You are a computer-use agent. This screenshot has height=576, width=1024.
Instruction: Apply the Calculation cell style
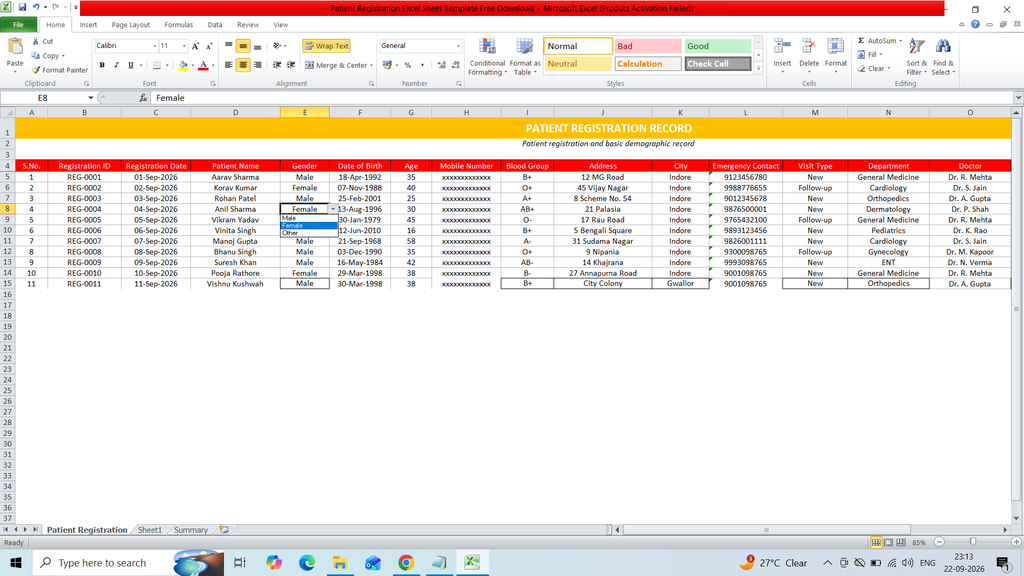tap(648, 64)
